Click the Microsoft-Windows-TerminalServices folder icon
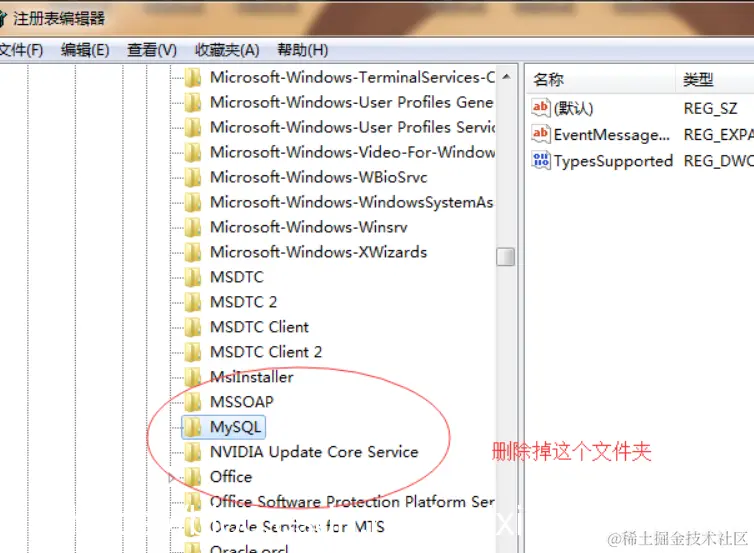The height and width of the screenshot is (553, 754). tap(193, 77)
